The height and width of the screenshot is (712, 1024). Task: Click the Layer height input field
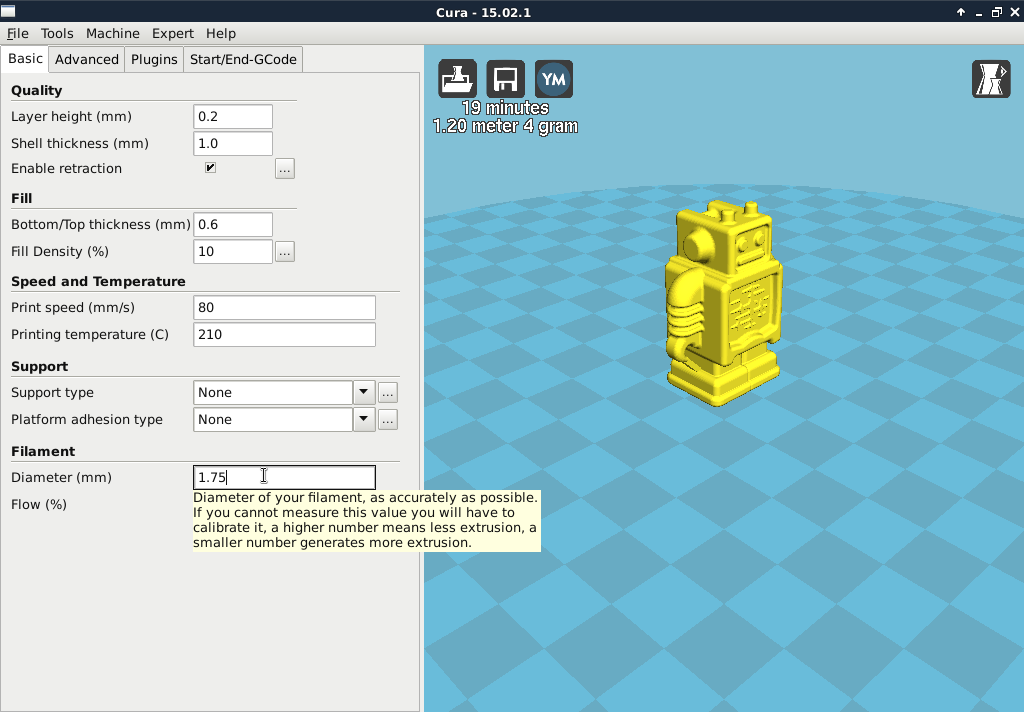pyautogui.click(x=232, y=117)
